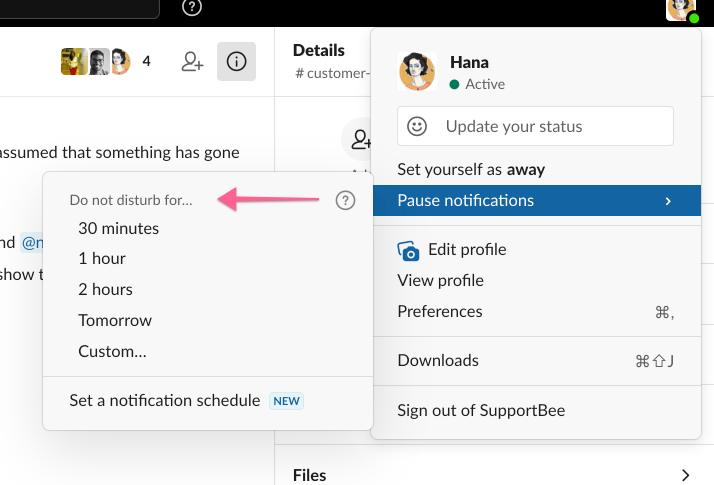The image size is (714, 485).
Task: Click the add people icon in header
Action: tap(192, 62)
